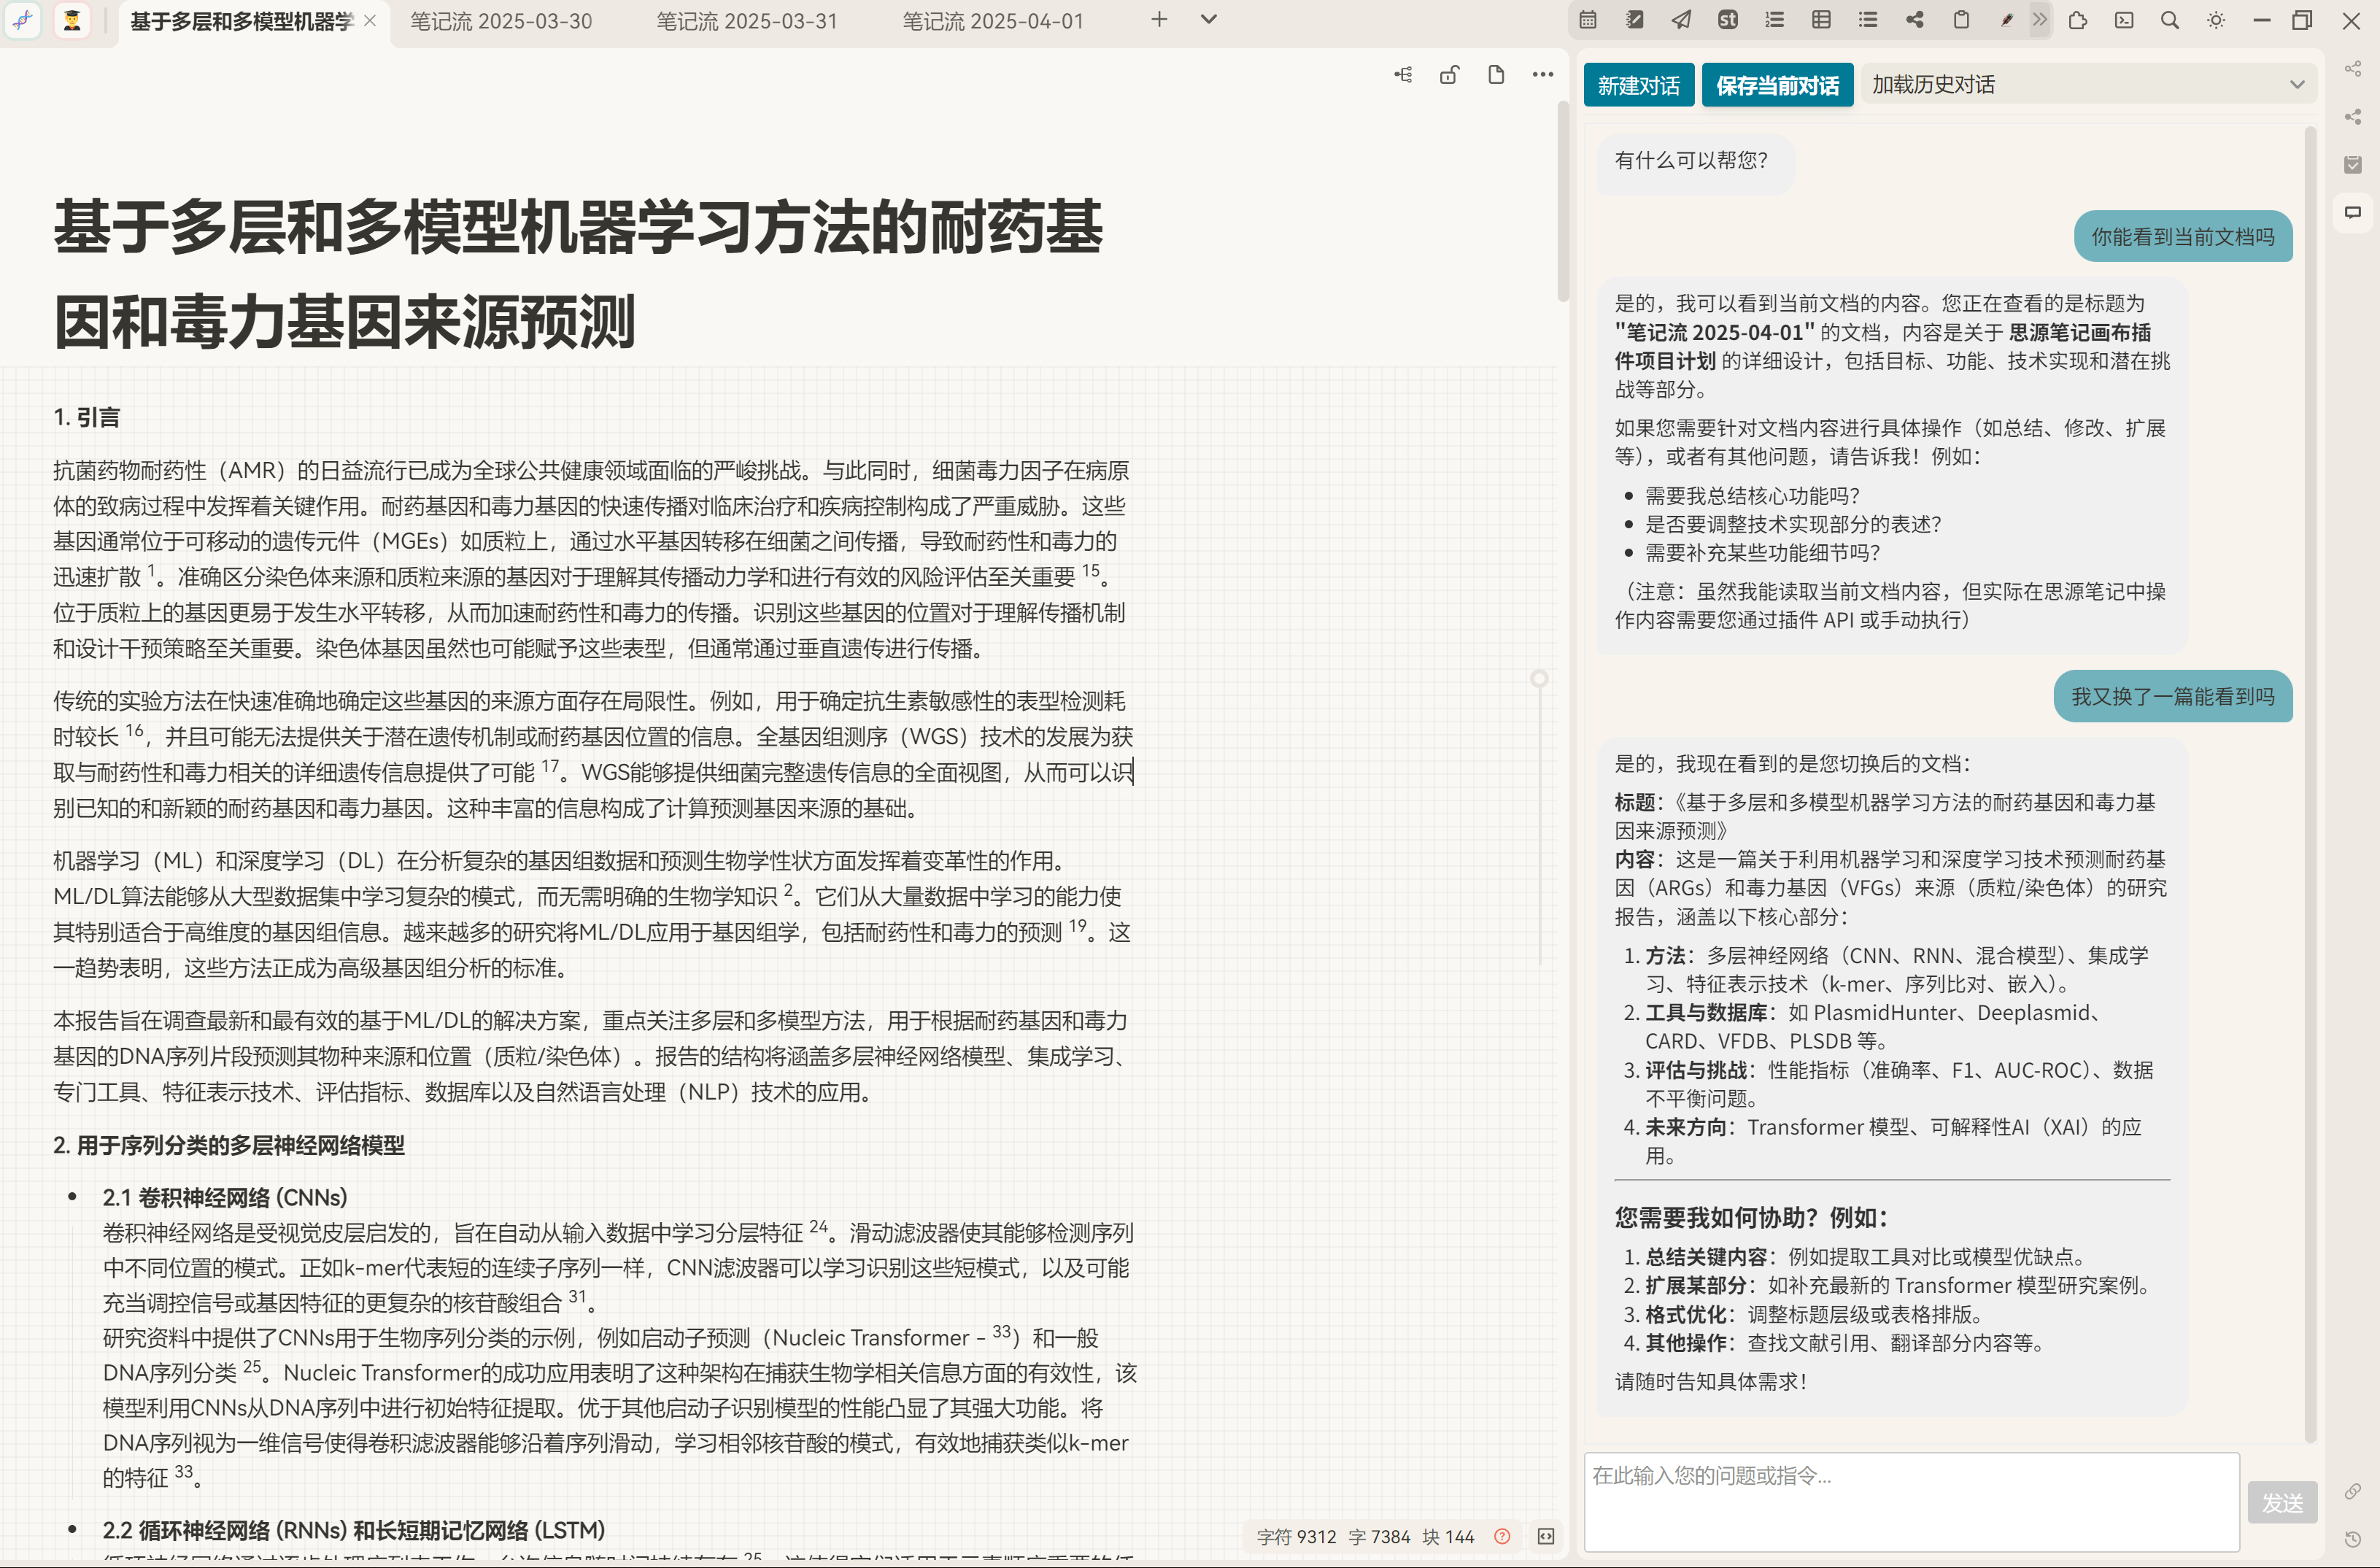Click the search magnifier icon
2380x1568 pixels.
point(2170,20)
